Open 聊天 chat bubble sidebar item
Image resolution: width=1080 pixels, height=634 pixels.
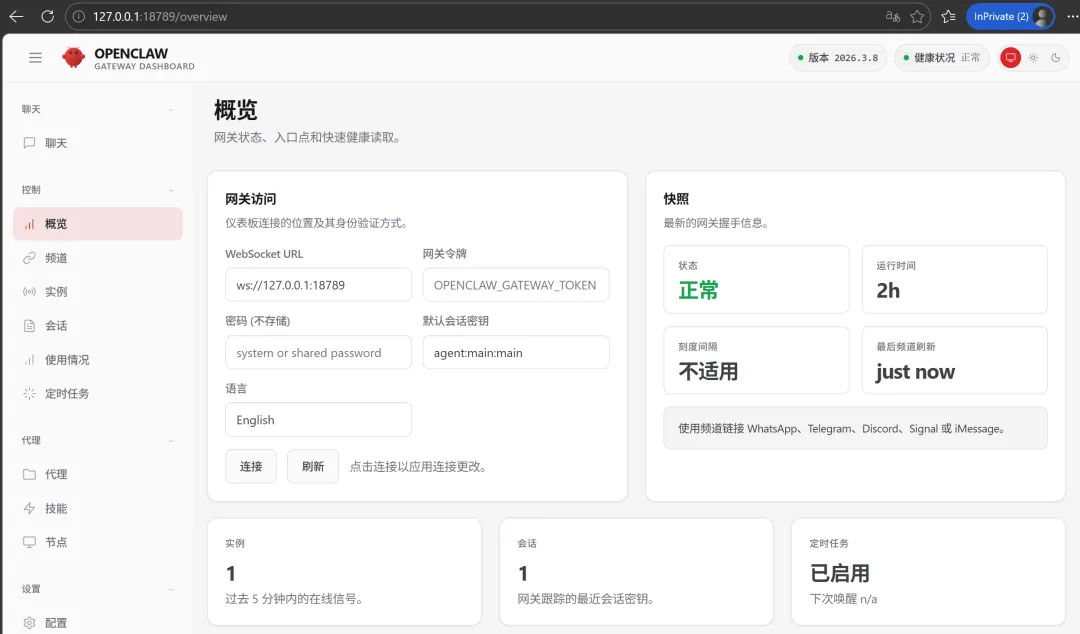pyautogui.click(x=98, y=143)
